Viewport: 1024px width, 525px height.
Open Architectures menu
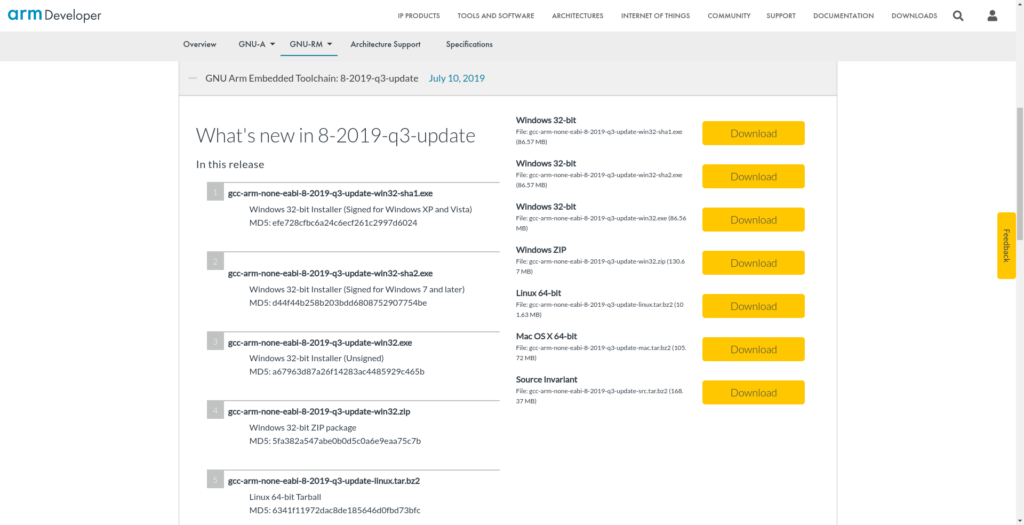tap(577, 16)
